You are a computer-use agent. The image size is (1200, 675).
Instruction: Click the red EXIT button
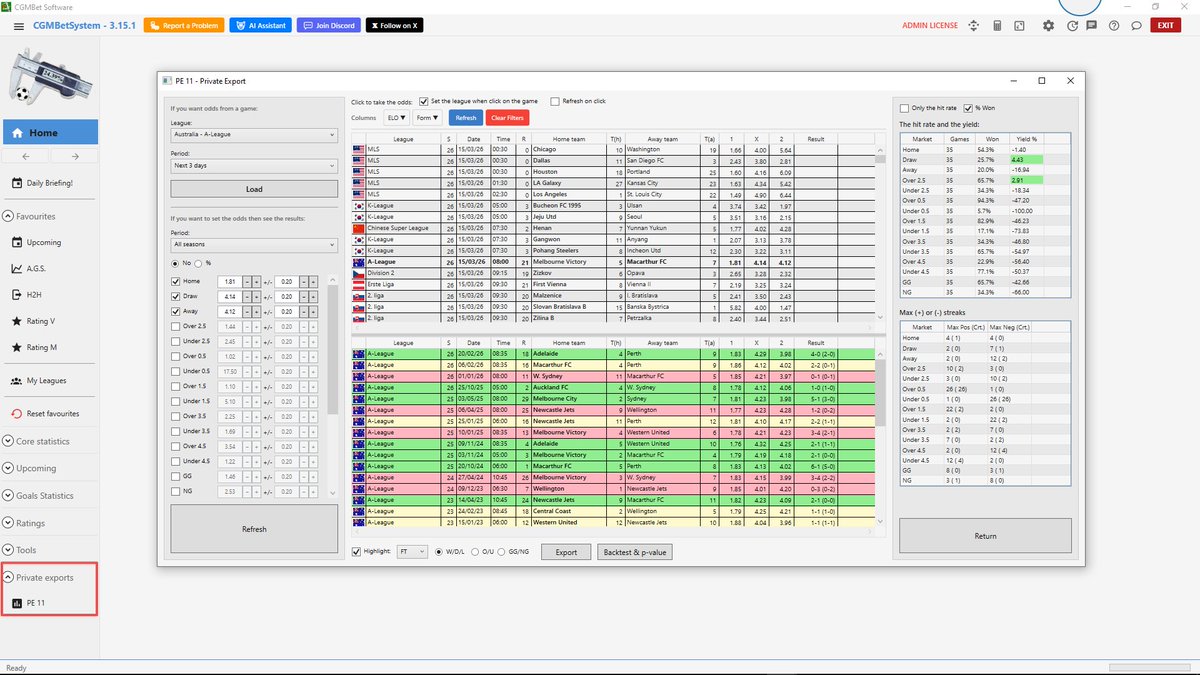(x=1164, y=25)
